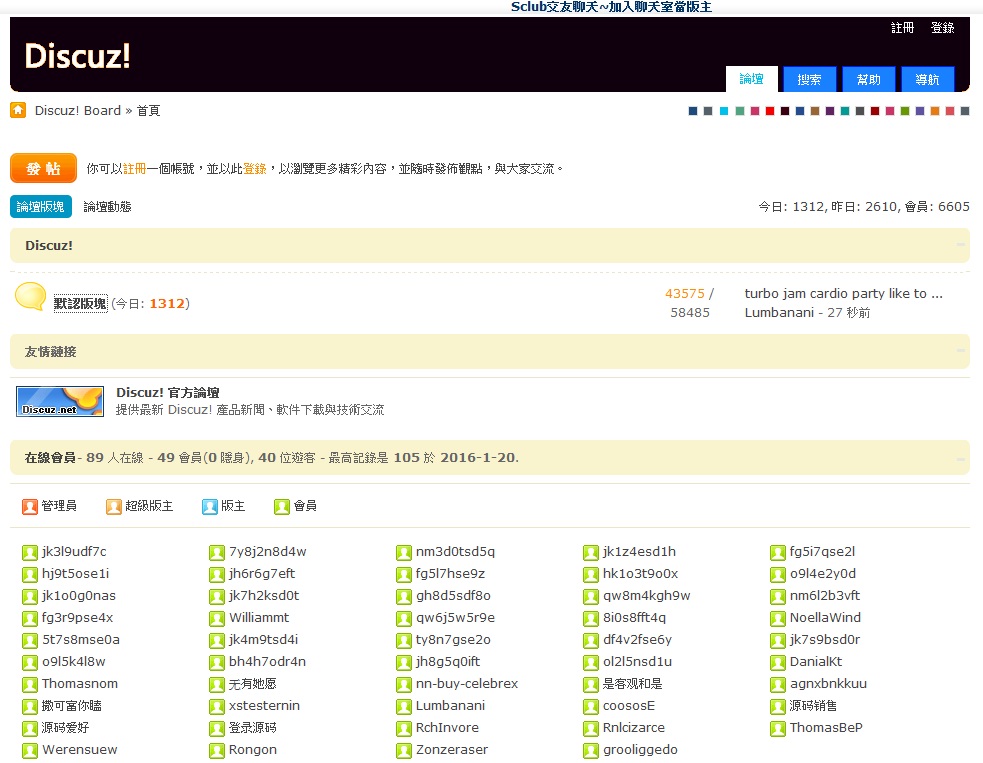Click the member icon beside NoellaWind
The height and width of the screenshot is (763, 983).
[x=778, y=619]
